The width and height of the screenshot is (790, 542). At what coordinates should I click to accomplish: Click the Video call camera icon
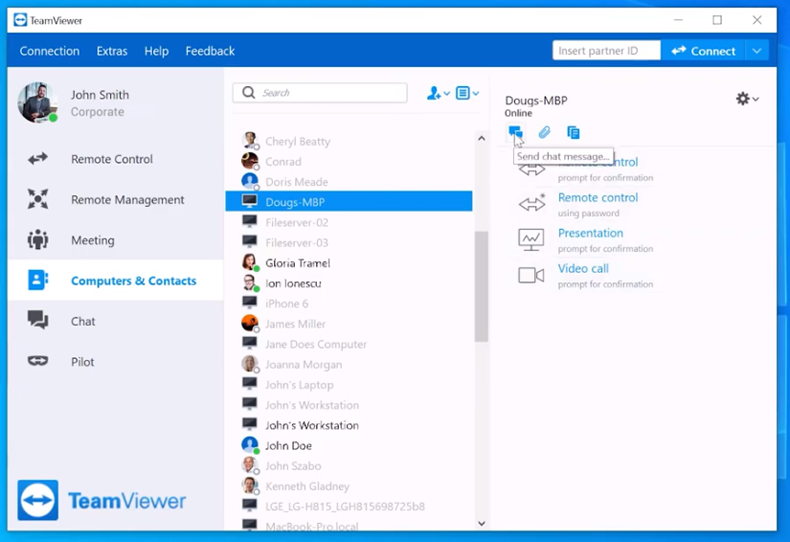pos(531,276)
